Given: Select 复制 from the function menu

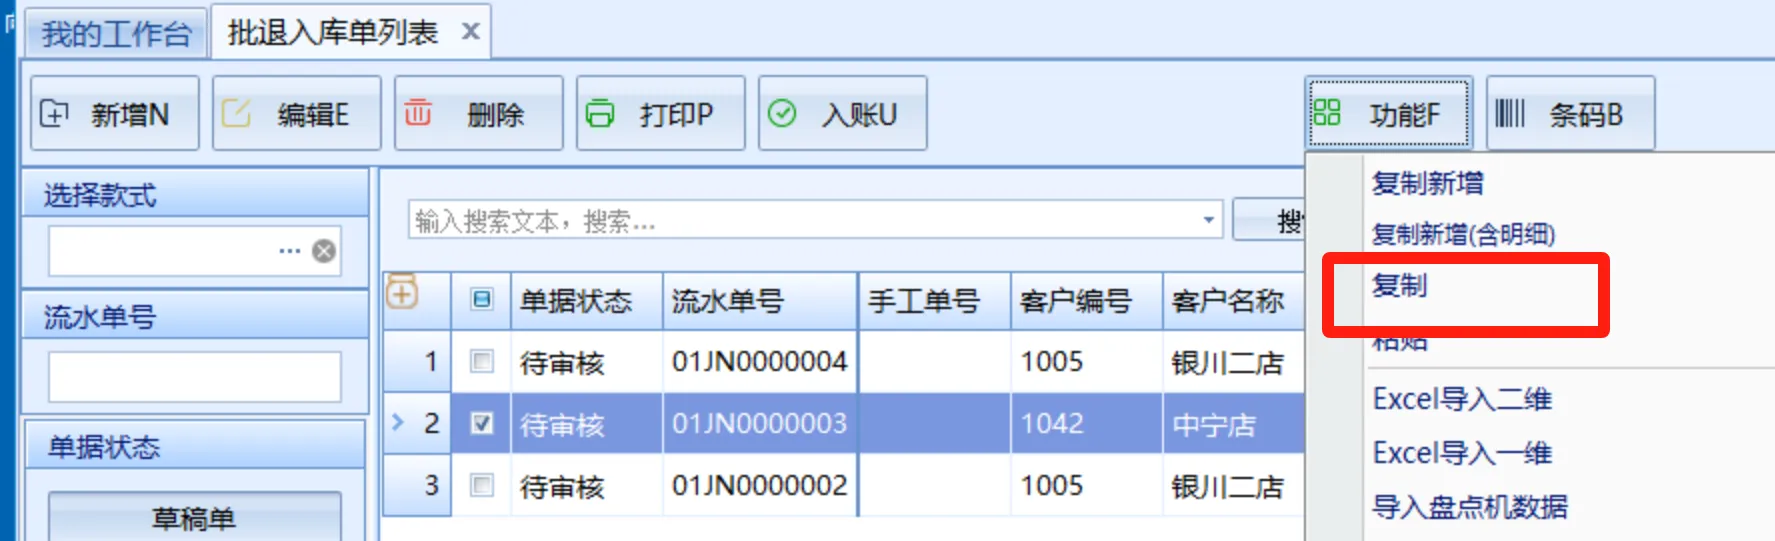Looking at the screenshot, I should (1400, 286).
